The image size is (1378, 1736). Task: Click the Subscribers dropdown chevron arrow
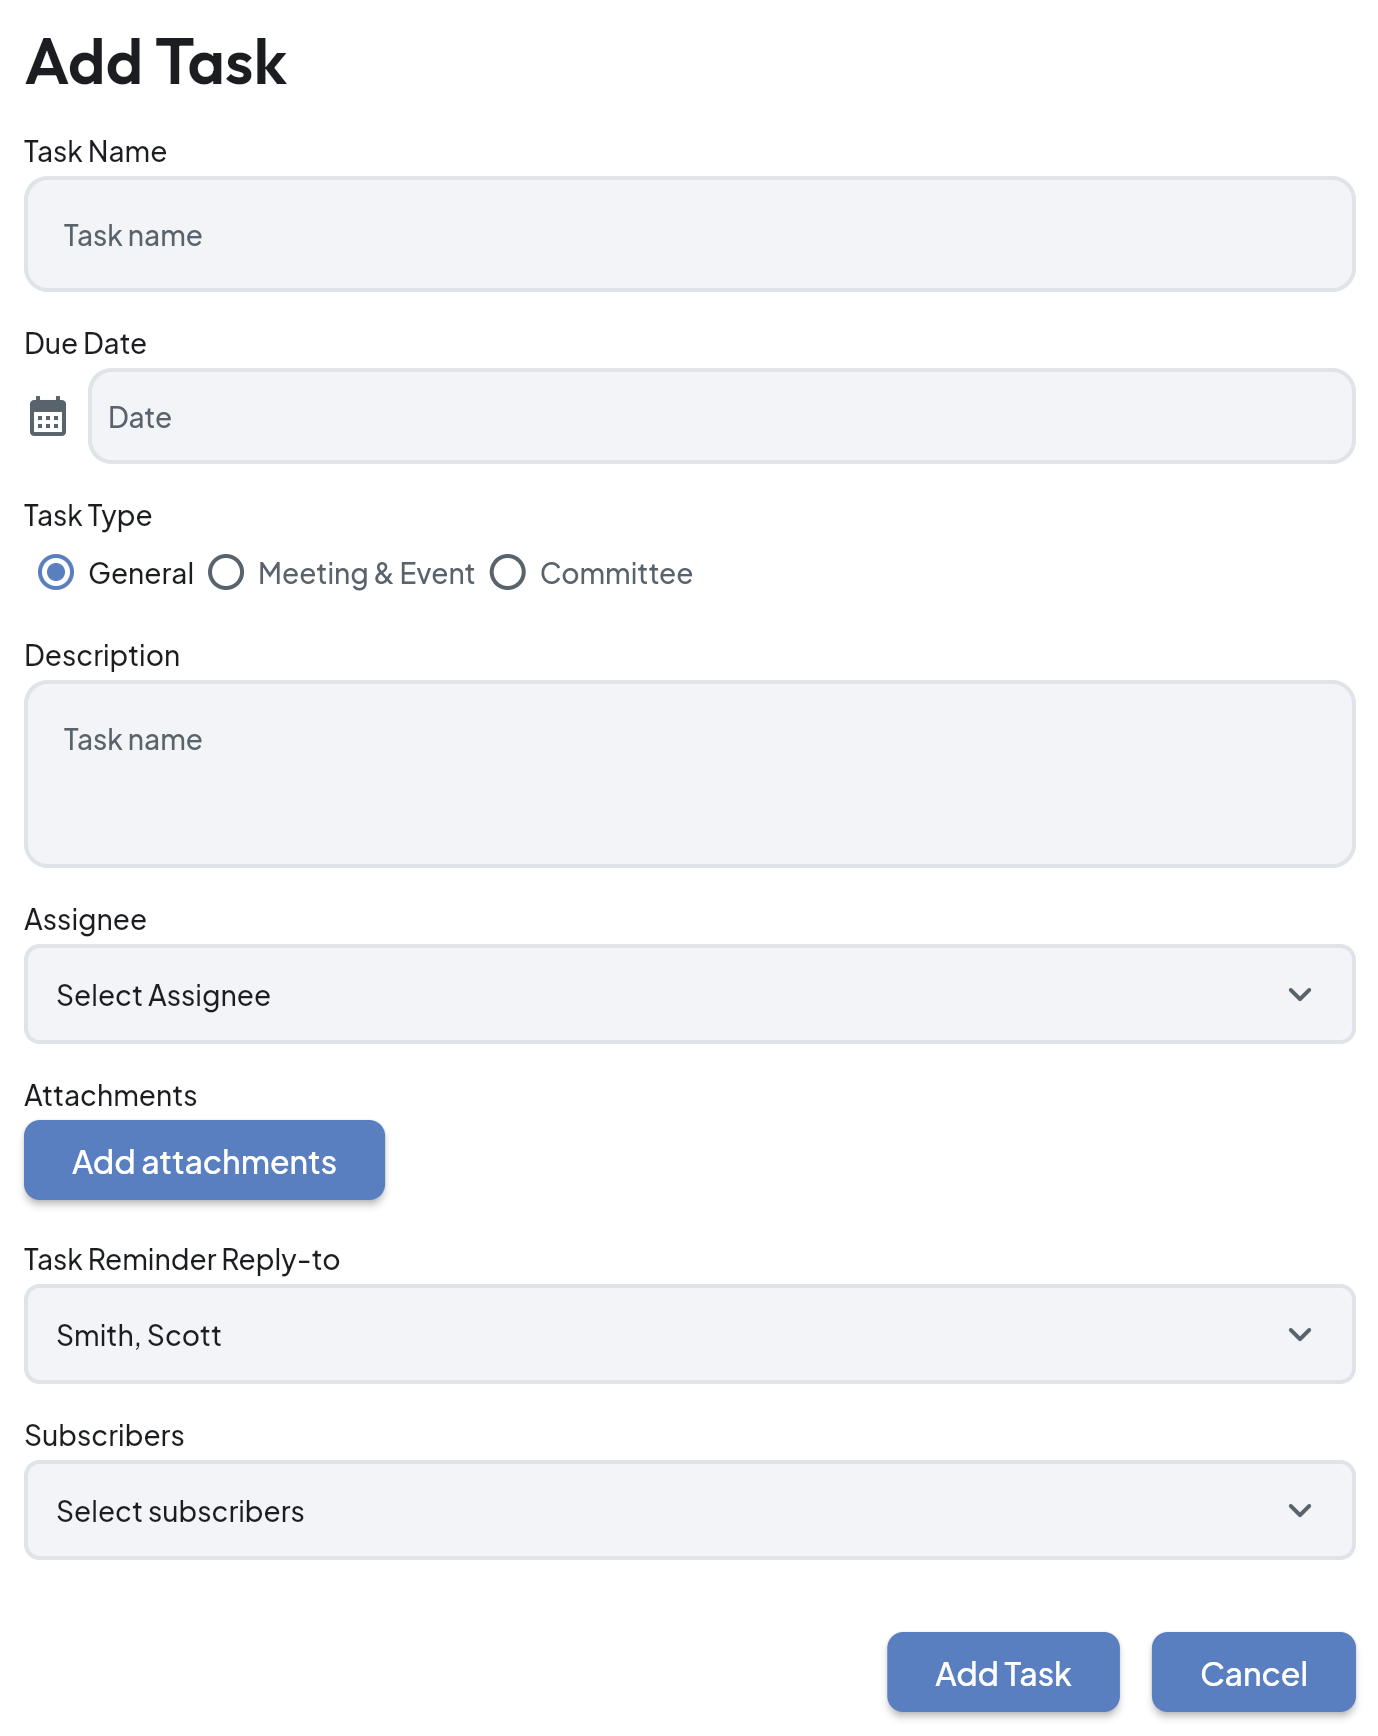pyautogui.click(x=1299, y=1510)
